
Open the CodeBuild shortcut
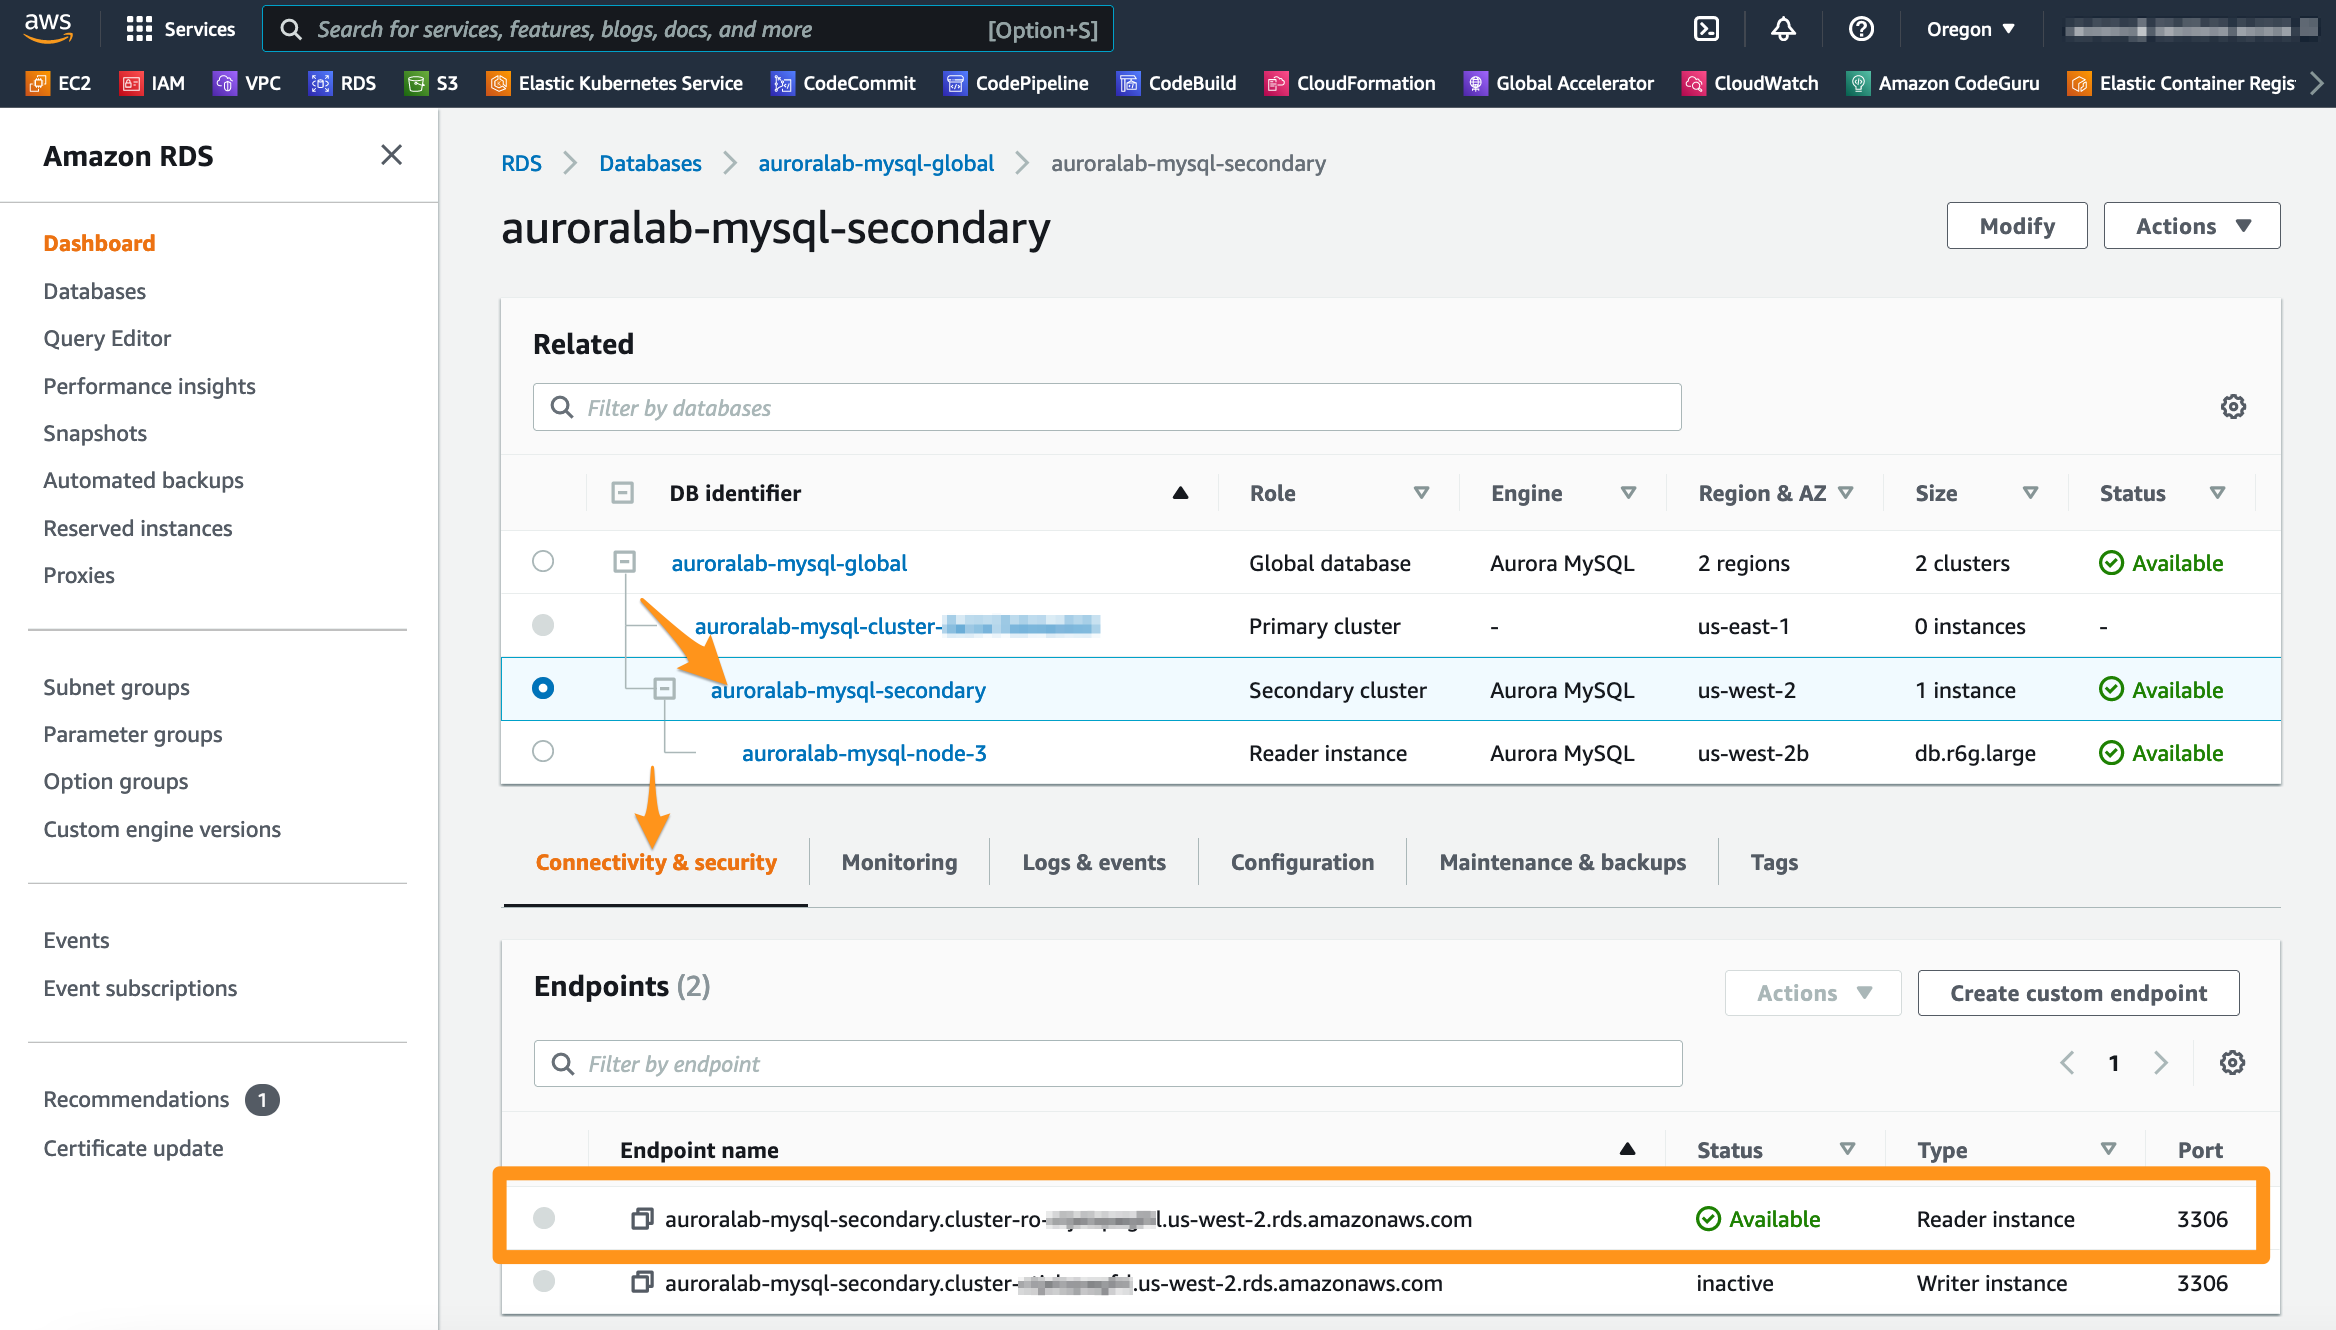point(1177,83)
